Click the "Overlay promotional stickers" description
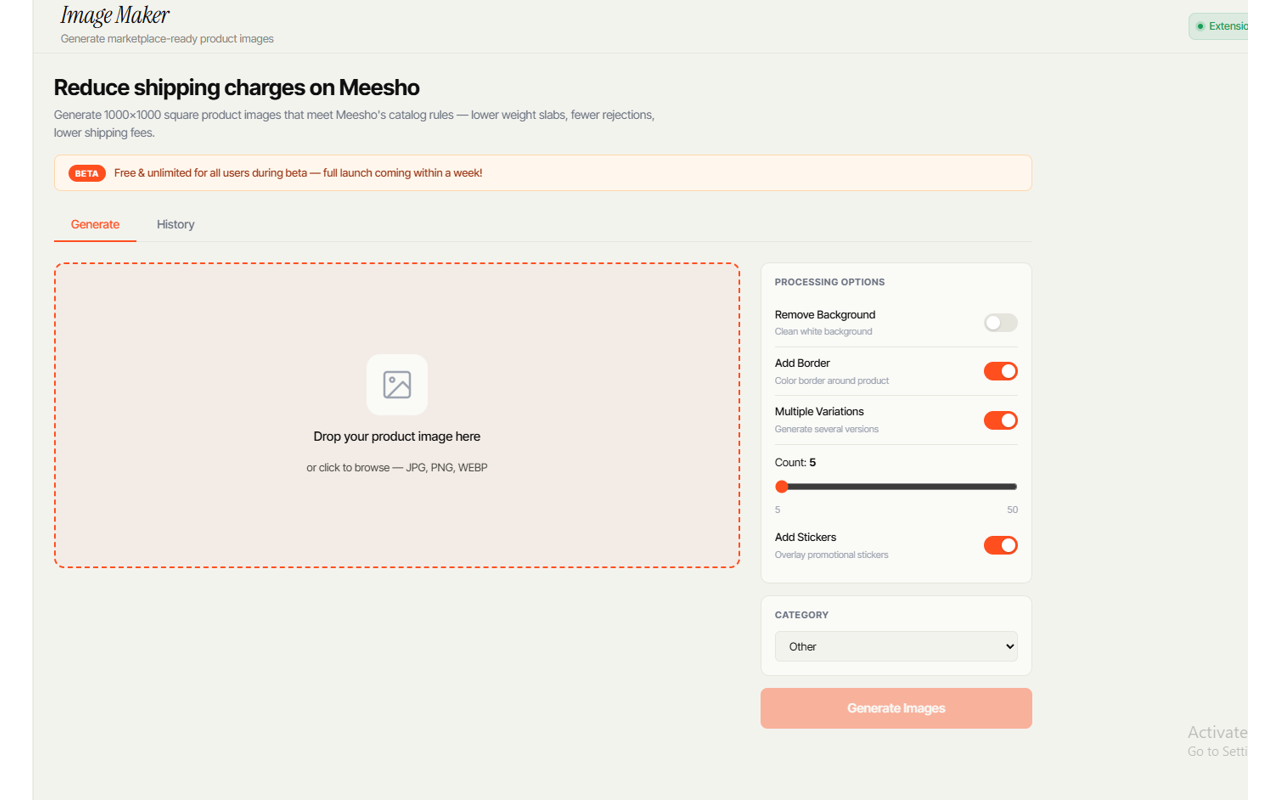1280x800 pixels. (832, 554)
